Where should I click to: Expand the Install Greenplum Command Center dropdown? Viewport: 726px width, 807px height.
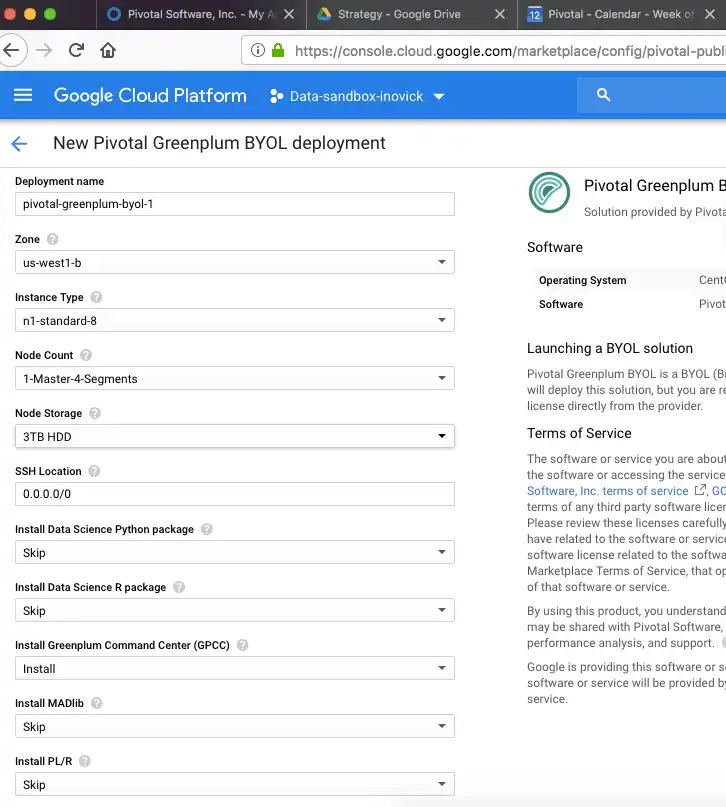(235, 668)
